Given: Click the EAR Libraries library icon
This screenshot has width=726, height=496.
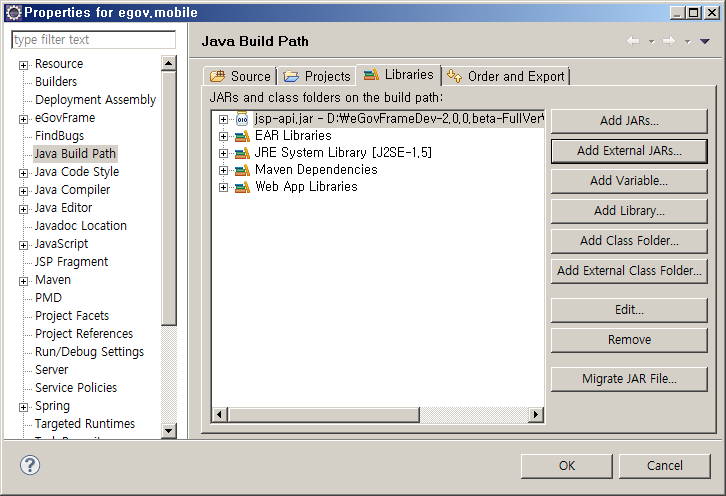Looking at the screenshot, I should click(241, 136).
